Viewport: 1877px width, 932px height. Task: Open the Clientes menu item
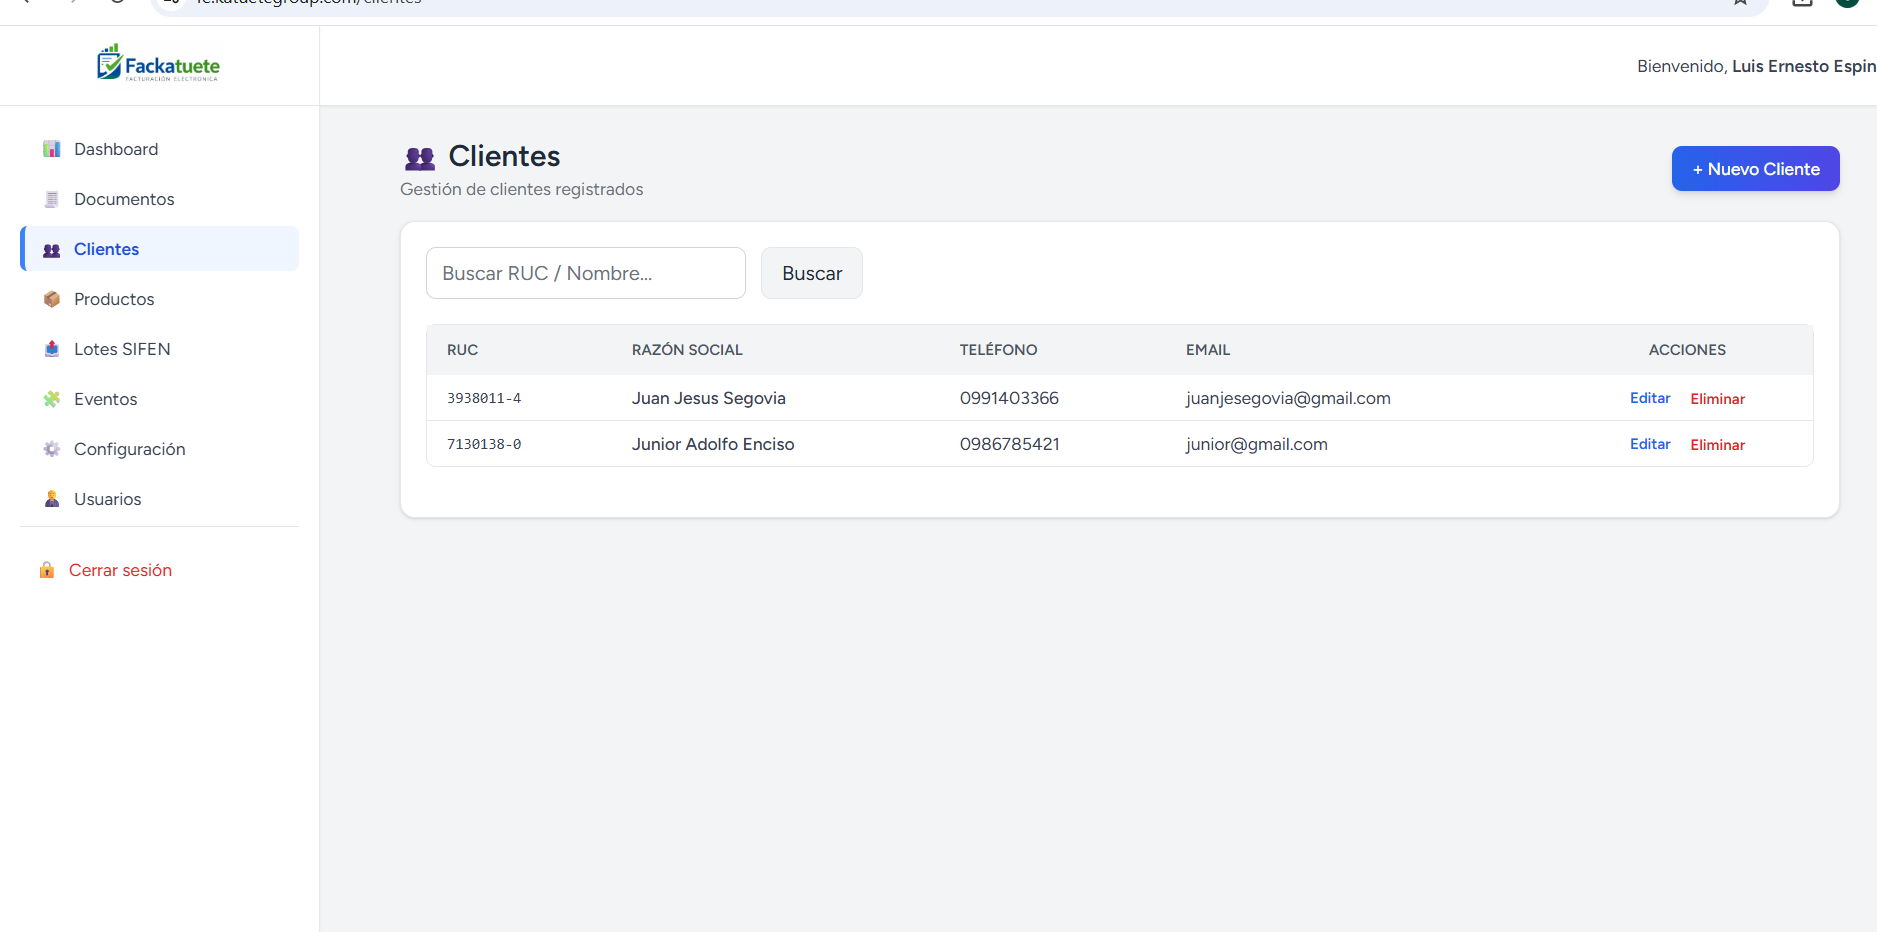[106, 249]
